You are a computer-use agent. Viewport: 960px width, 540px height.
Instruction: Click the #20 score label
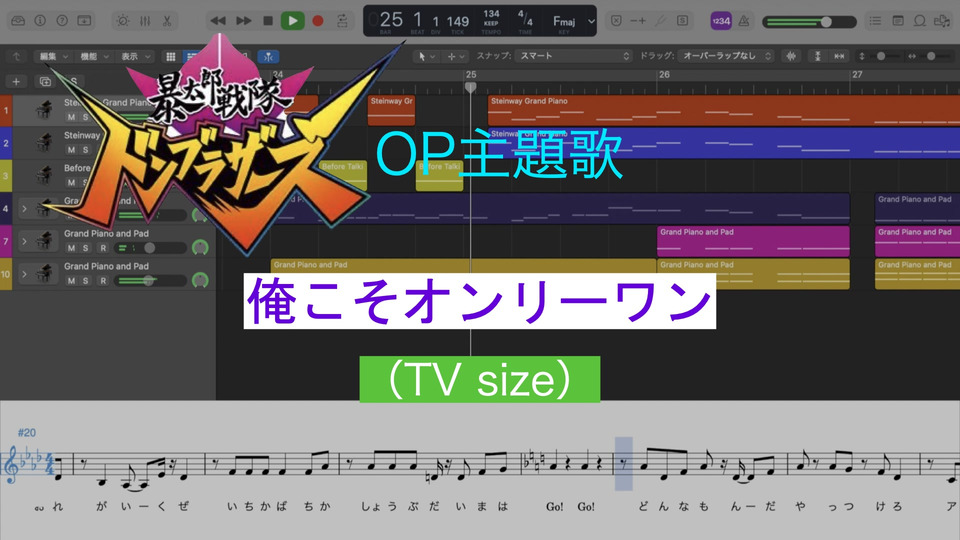26,433
